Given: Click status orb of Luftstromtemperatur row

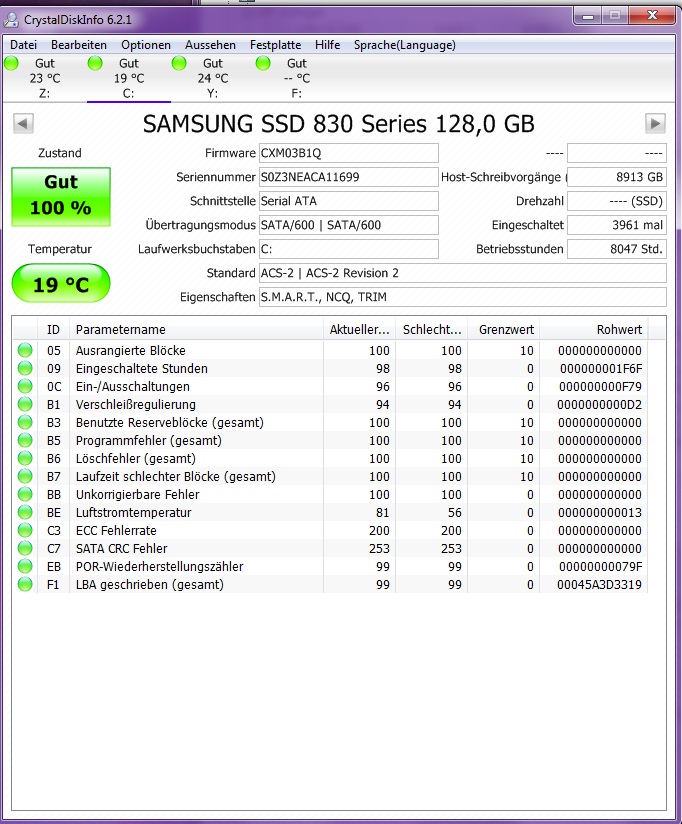Looking at the screenshot, I should tap(25, 512).
